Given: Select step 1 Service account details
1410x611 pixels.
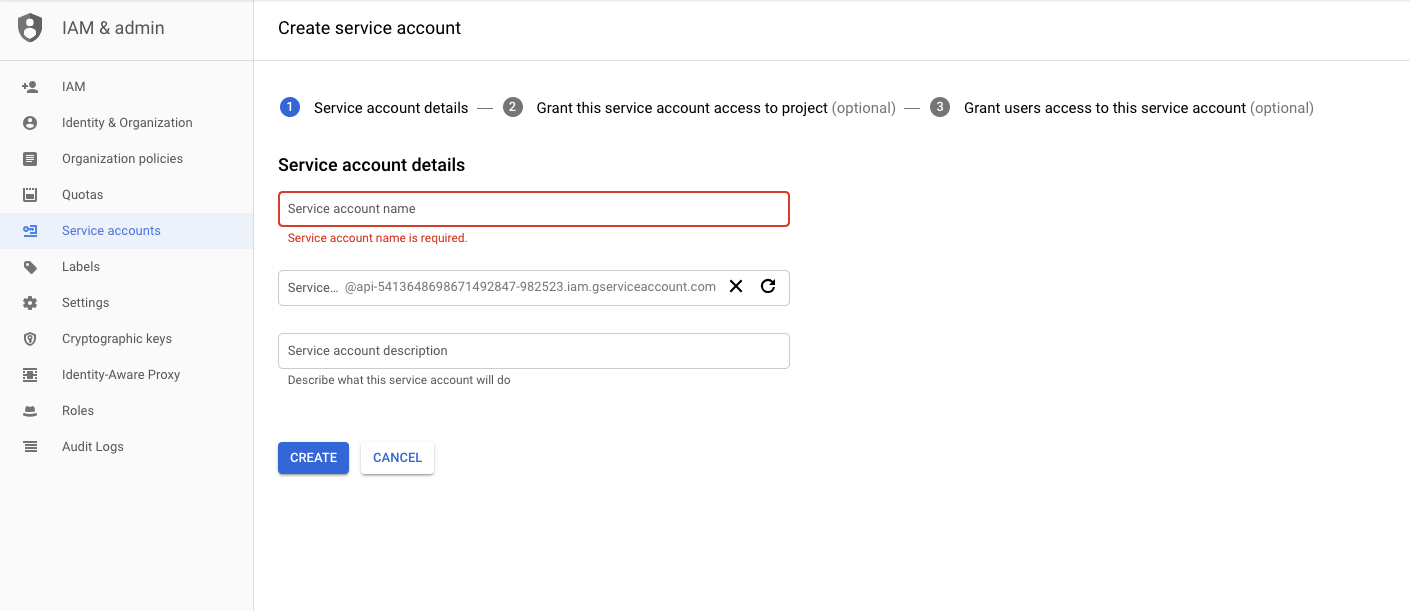Looking at the screenshot, I should [374, 108].
